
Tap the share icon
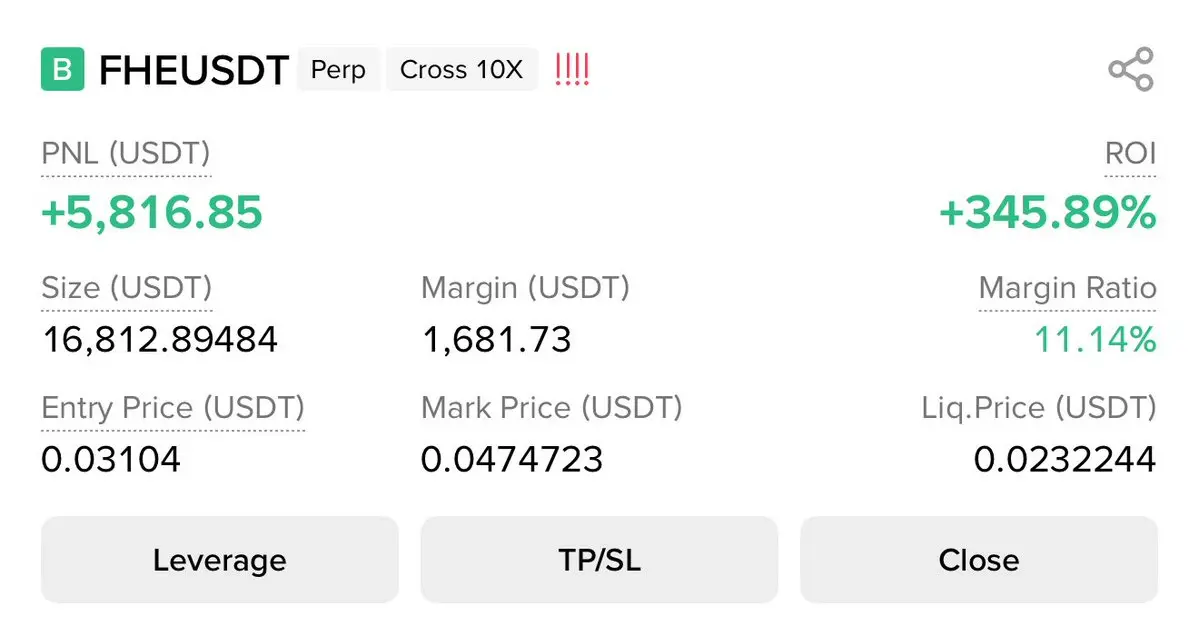tap(1131, 70)
